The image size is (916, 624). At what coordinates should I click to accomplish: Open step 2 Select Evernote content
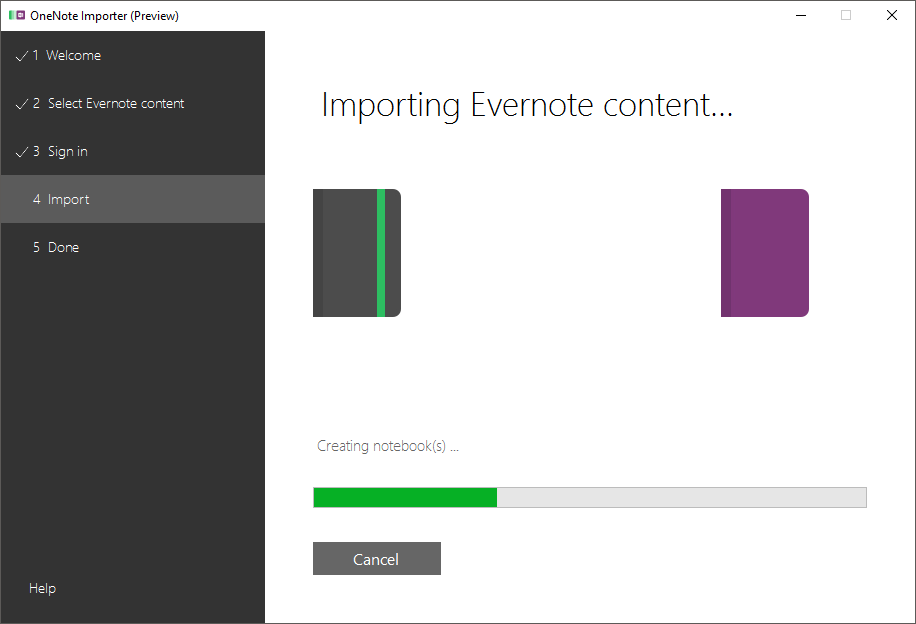click(133, 103)
